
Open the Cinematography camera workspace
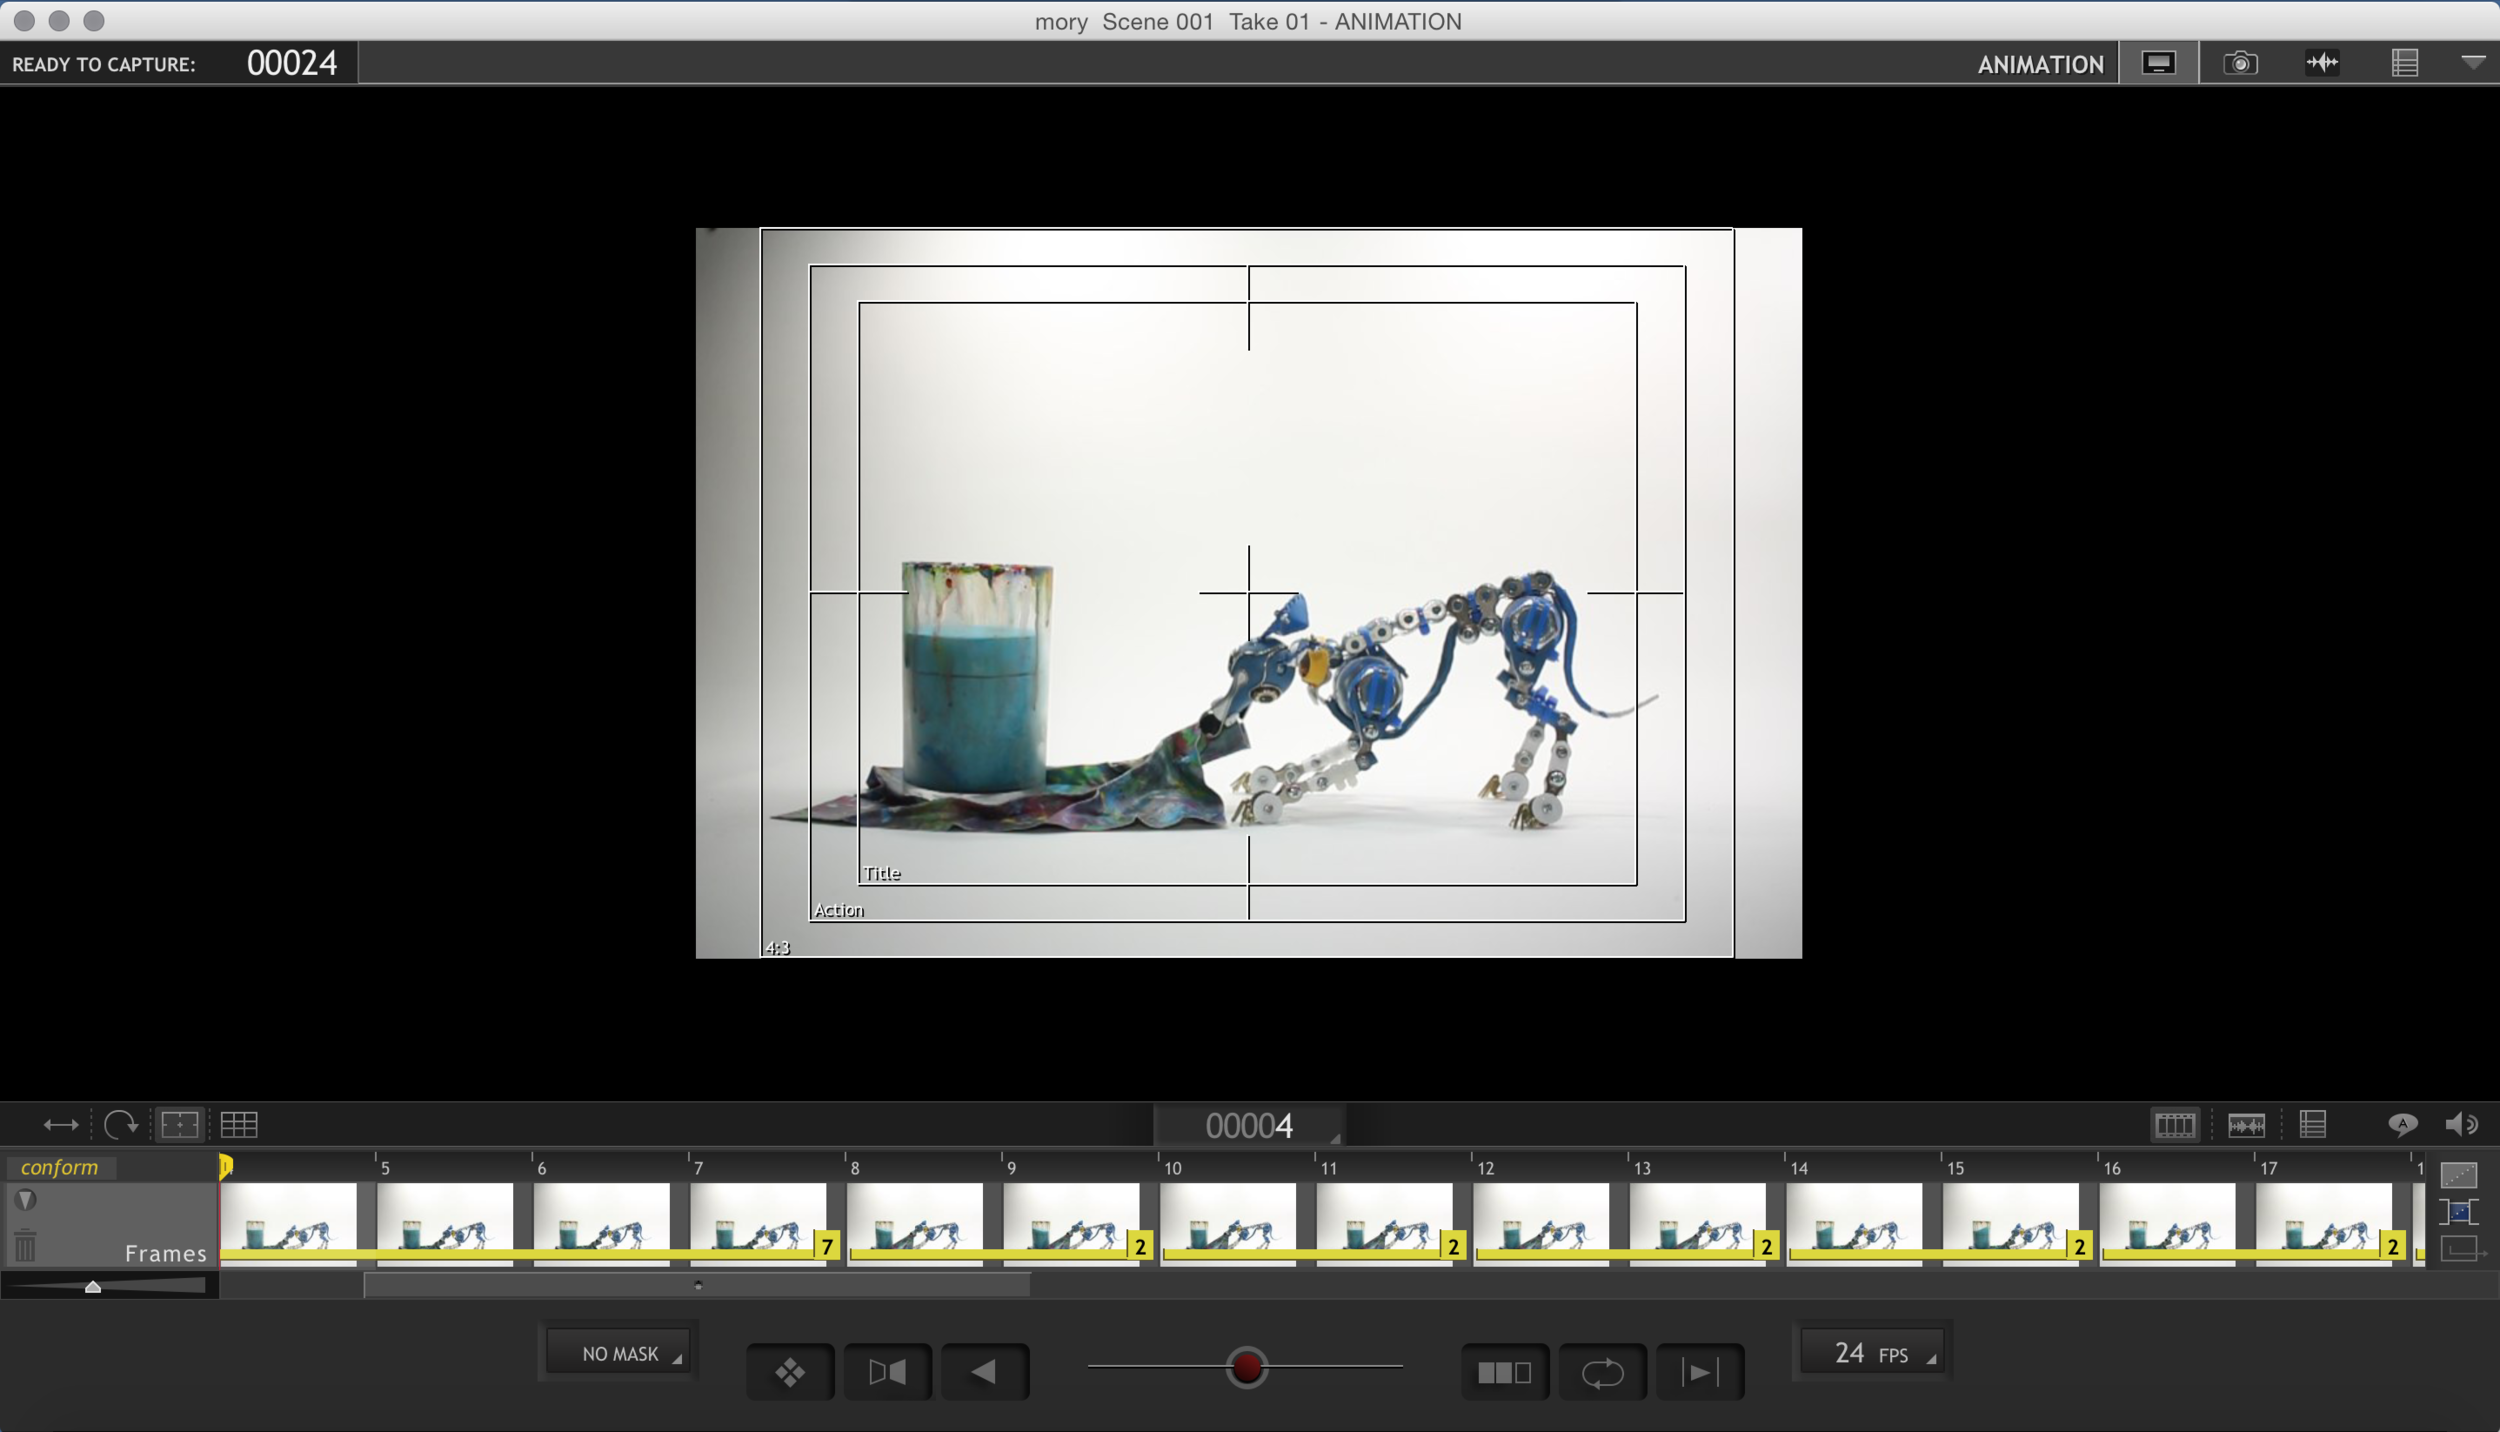click(2240, 64)
